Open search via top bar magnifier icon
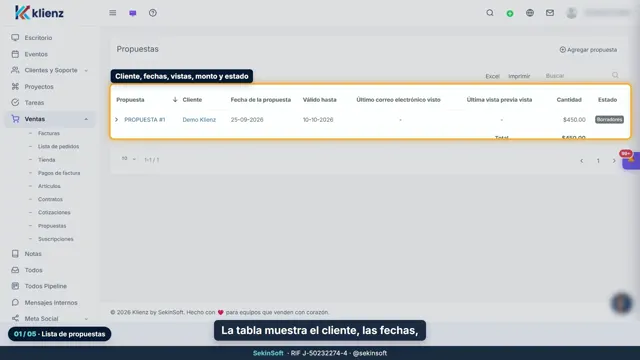The height and width of the screenshot is (360, 640). [x=490, y=13]
